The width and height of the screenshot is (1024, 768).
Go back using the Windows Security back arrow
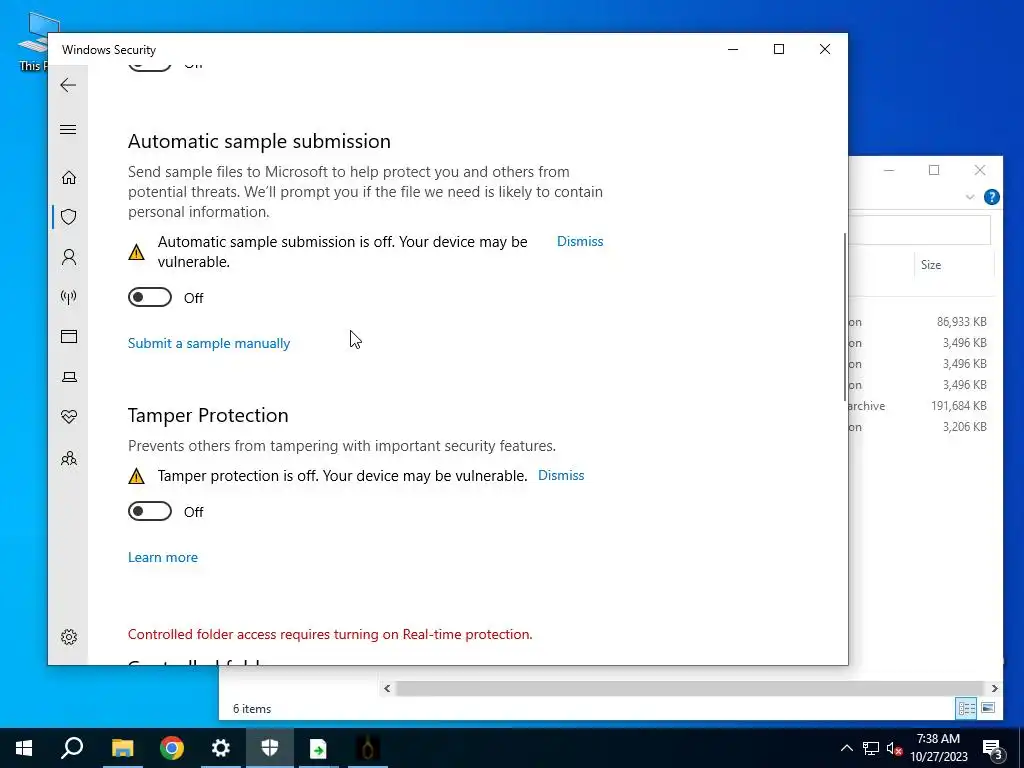[x=68, y=85]
